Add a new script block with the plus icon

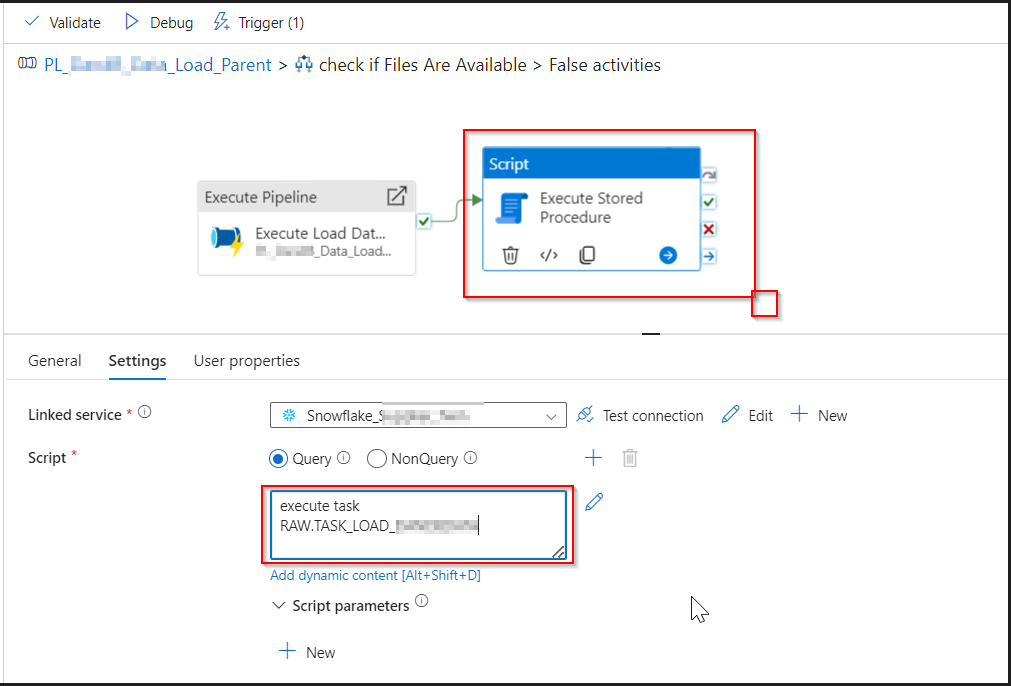pos(593,458)
